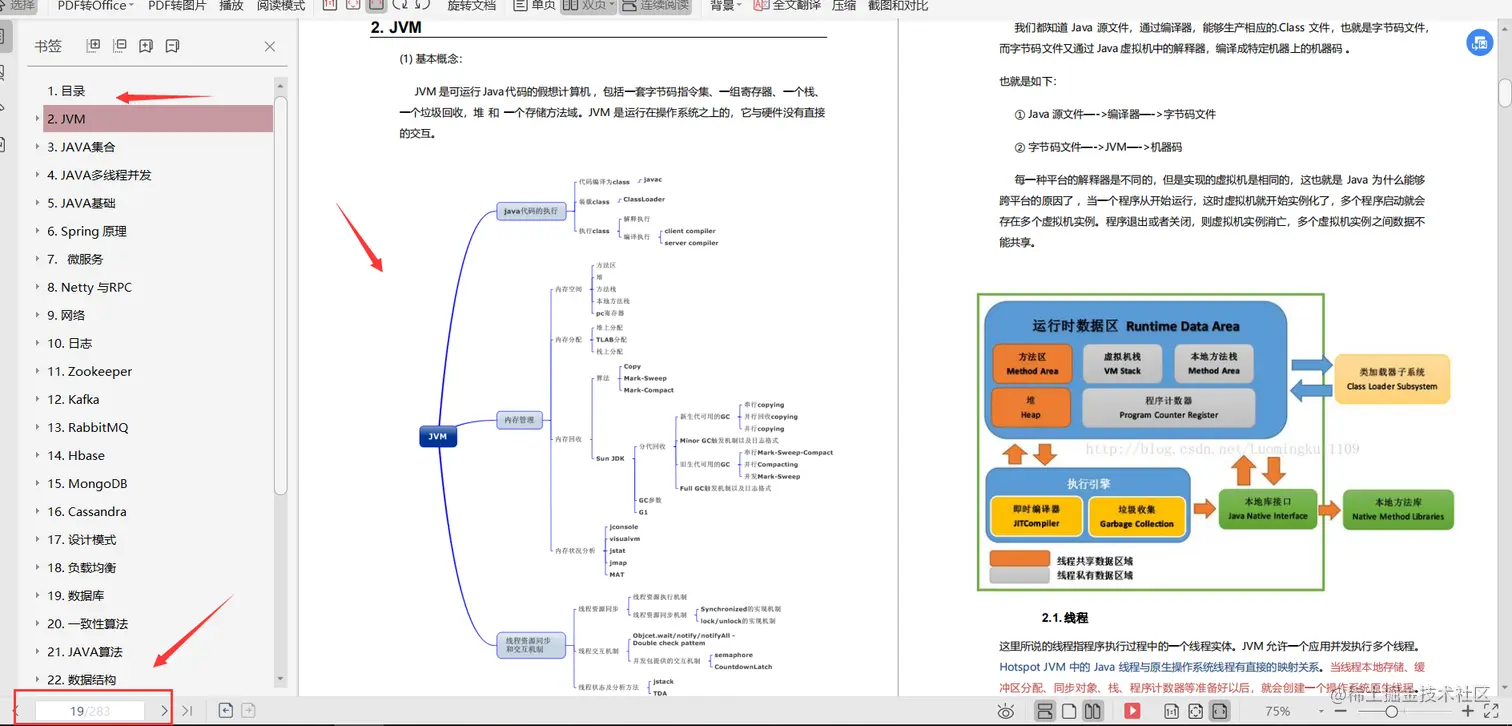Screen dimensions: 1512x726
Task: Open the 背景 background dropdown
Action: (722, 6)
